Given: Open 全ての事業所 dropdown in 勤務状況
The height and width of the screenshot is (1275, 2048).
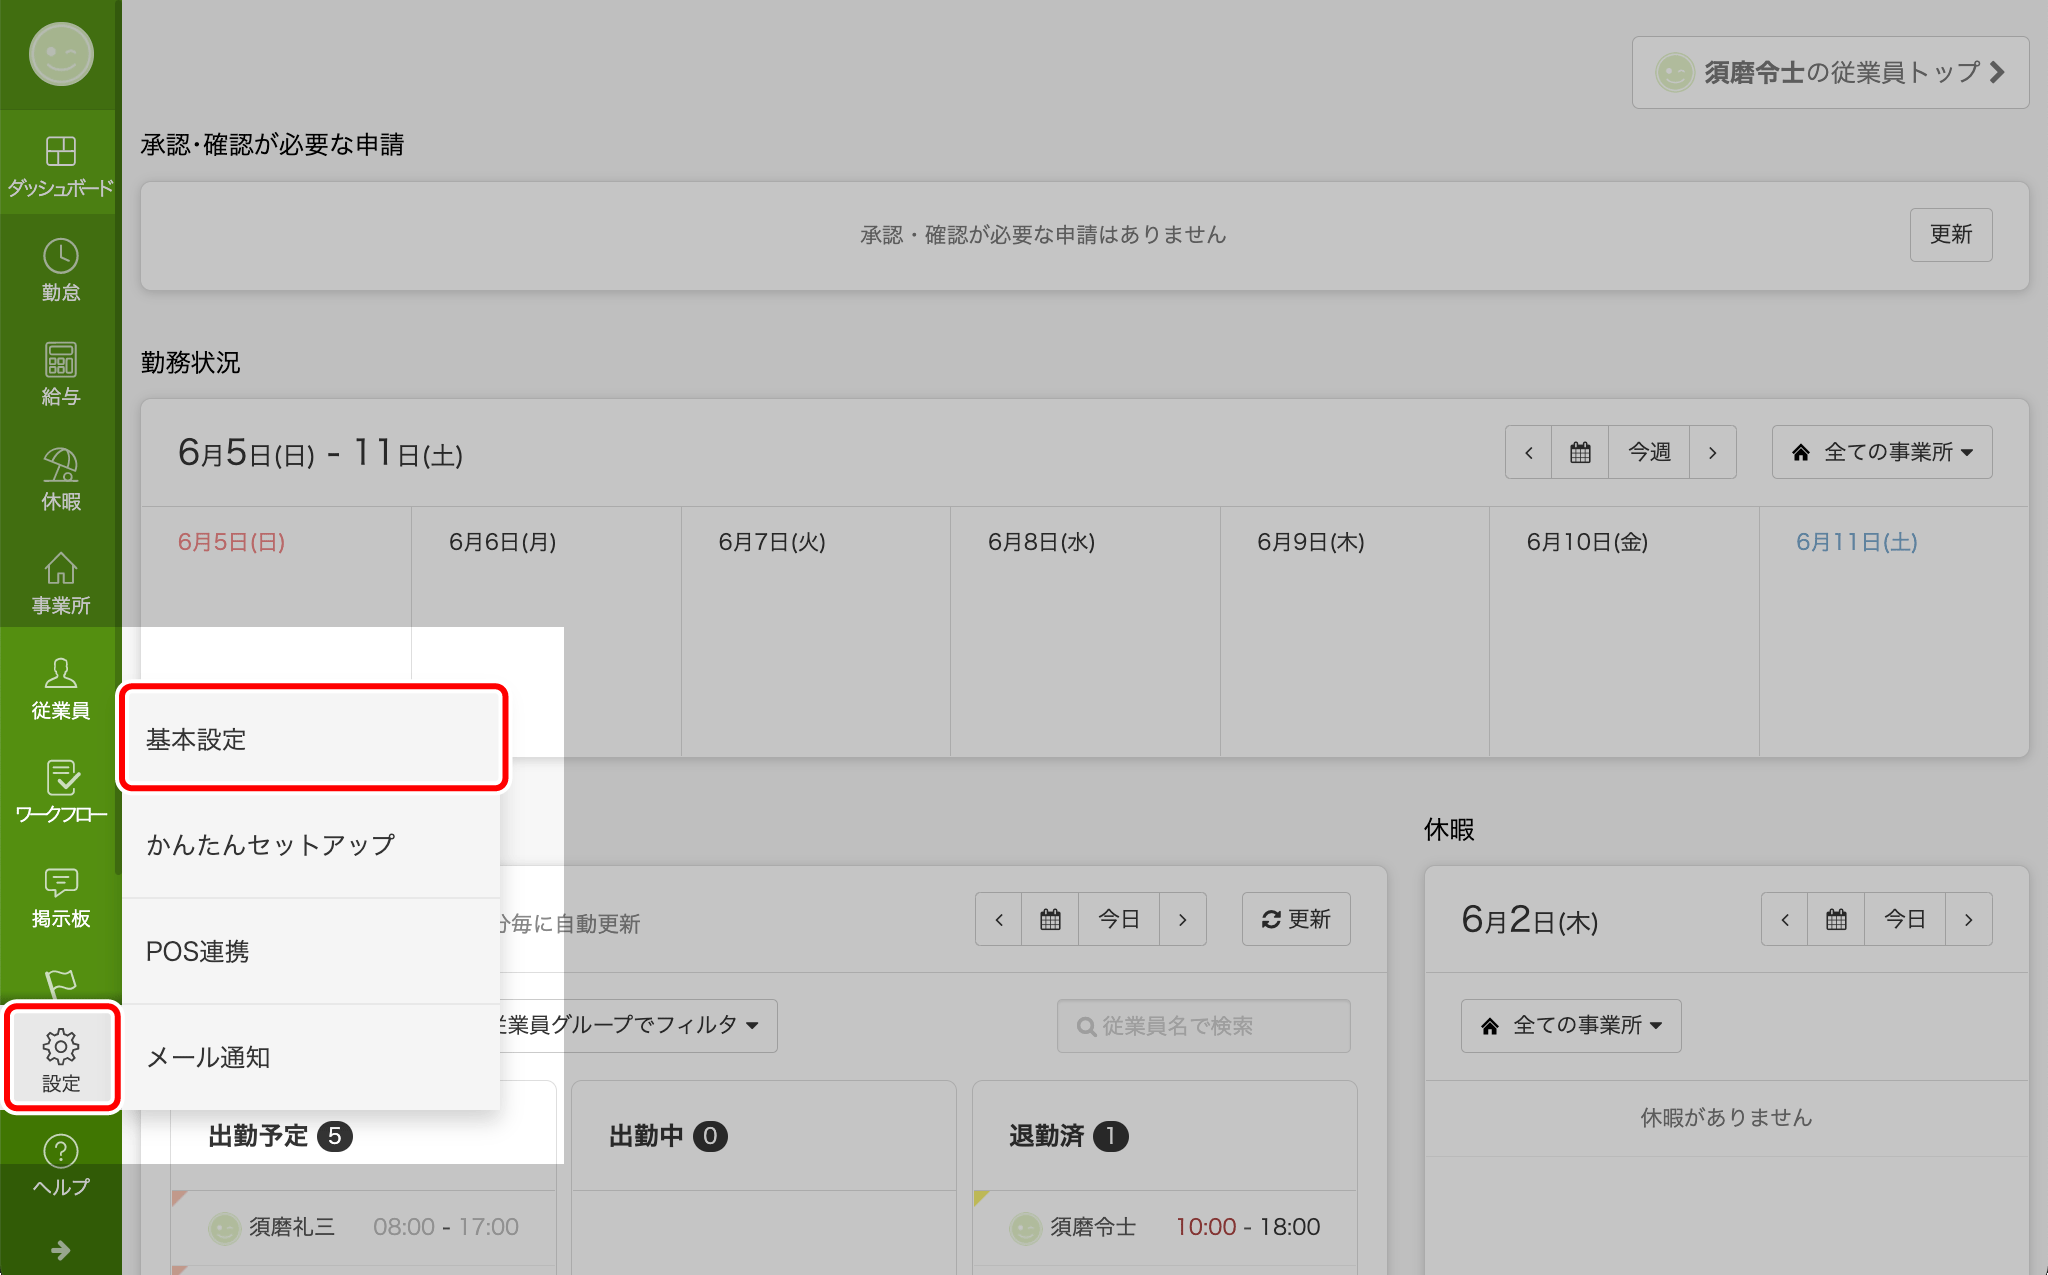Looking at the screenshot, I should [1882, 452].
